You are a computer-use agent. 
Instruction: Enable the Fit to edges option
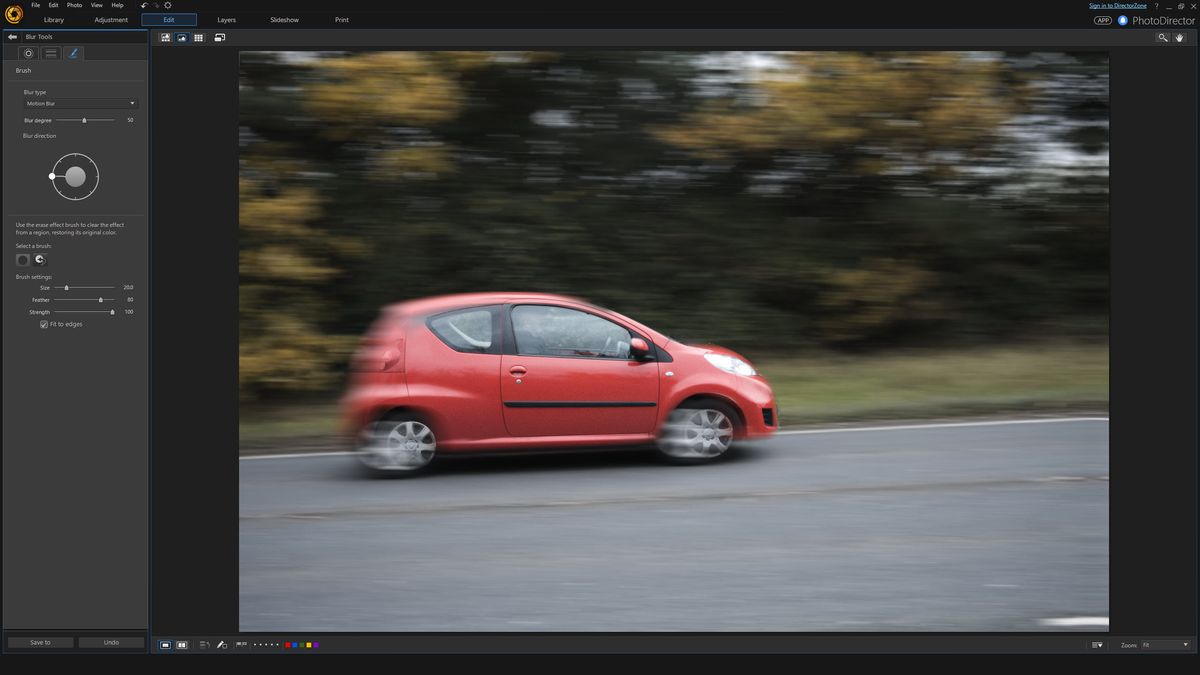(43, 324)
